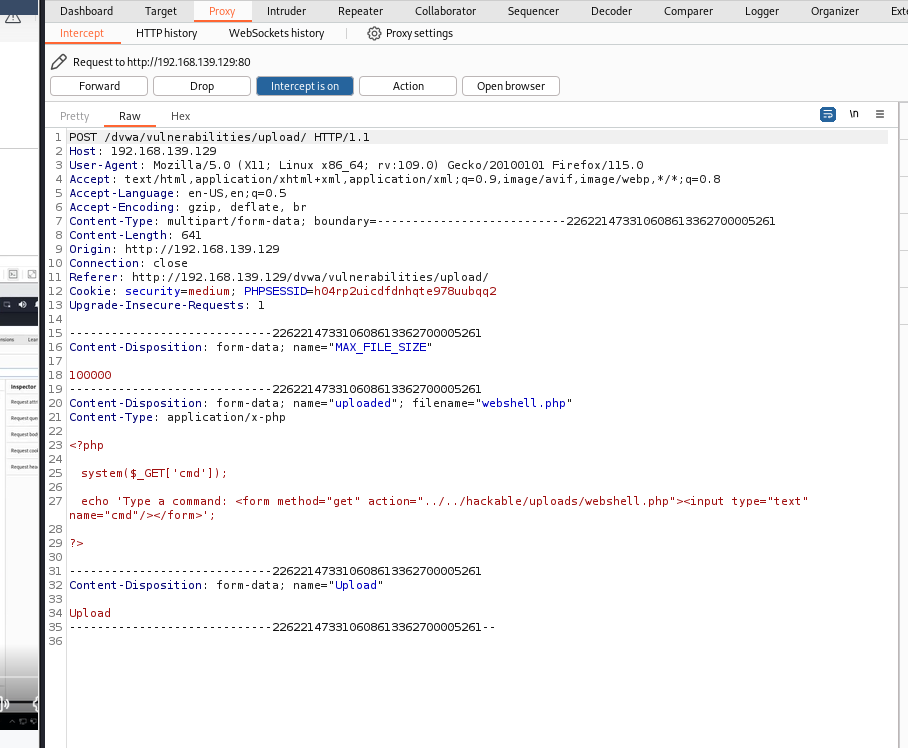Click the Connection: close header
Screen dimensions: 908x748
click(x=128, y=263)
